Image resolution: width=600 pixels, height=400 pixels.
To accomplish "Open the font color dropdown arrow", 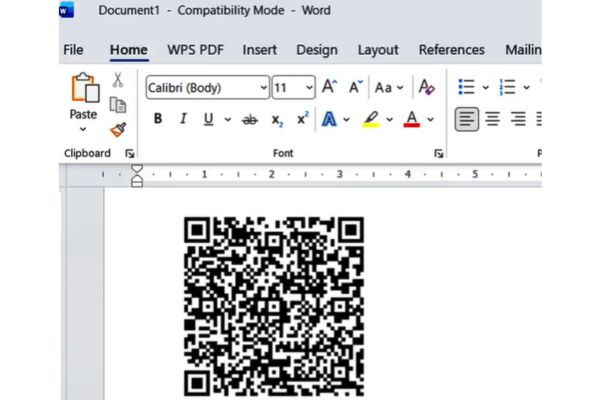I will coord(430,119).
